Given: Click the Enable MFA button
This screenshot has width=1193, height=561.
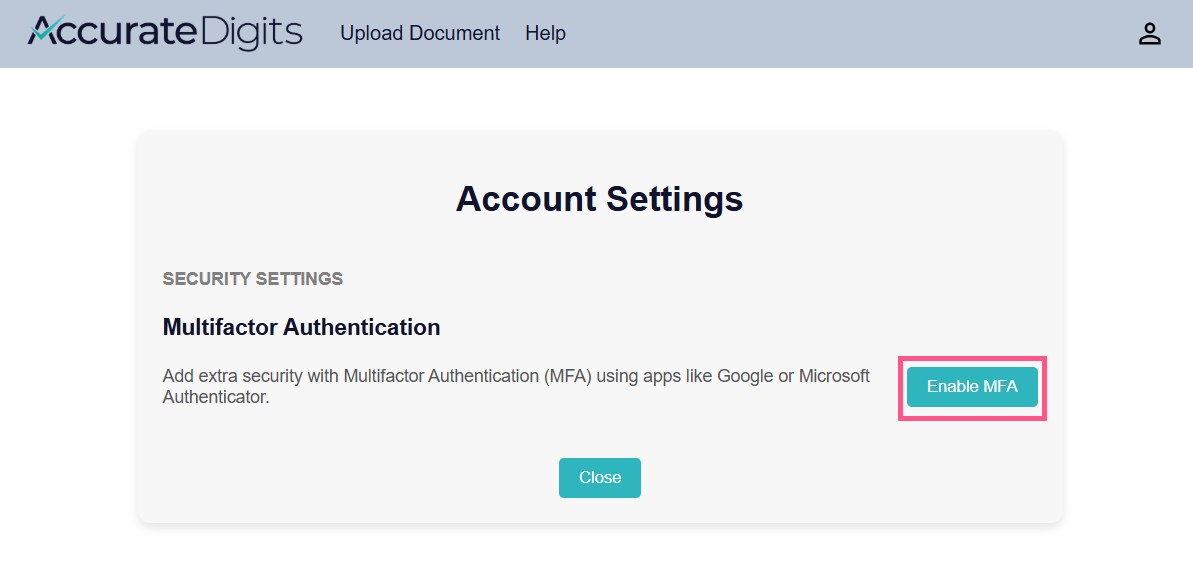Looking at the screenshot, I should pos(972,387).
